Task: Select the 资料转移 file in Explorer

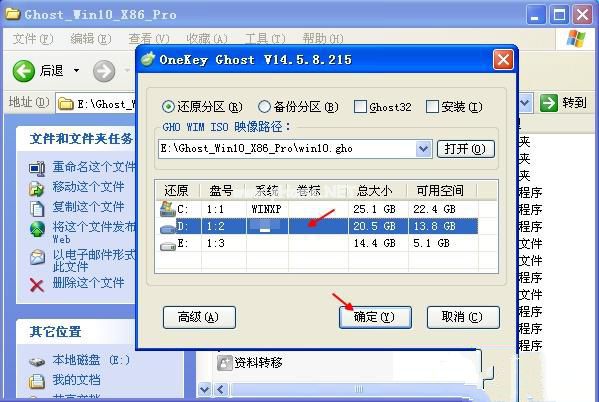Action: (x=250, y=363)
